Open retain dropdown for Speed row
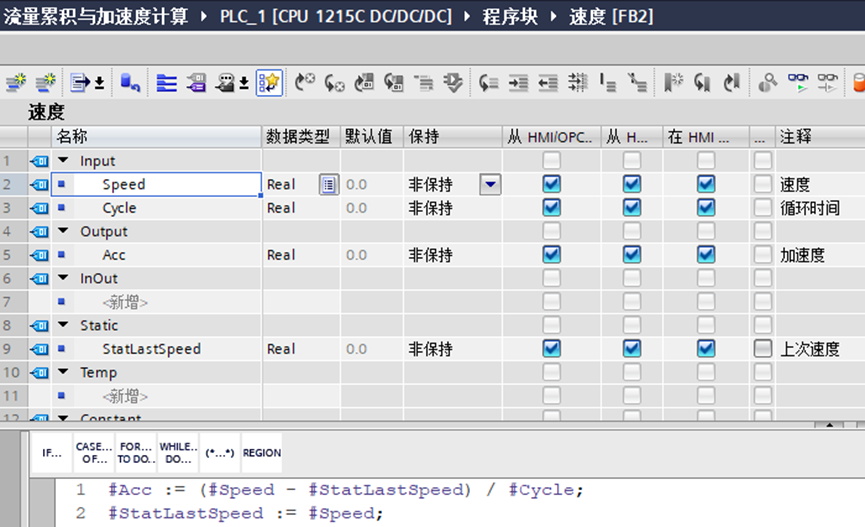 coord(490,184)
